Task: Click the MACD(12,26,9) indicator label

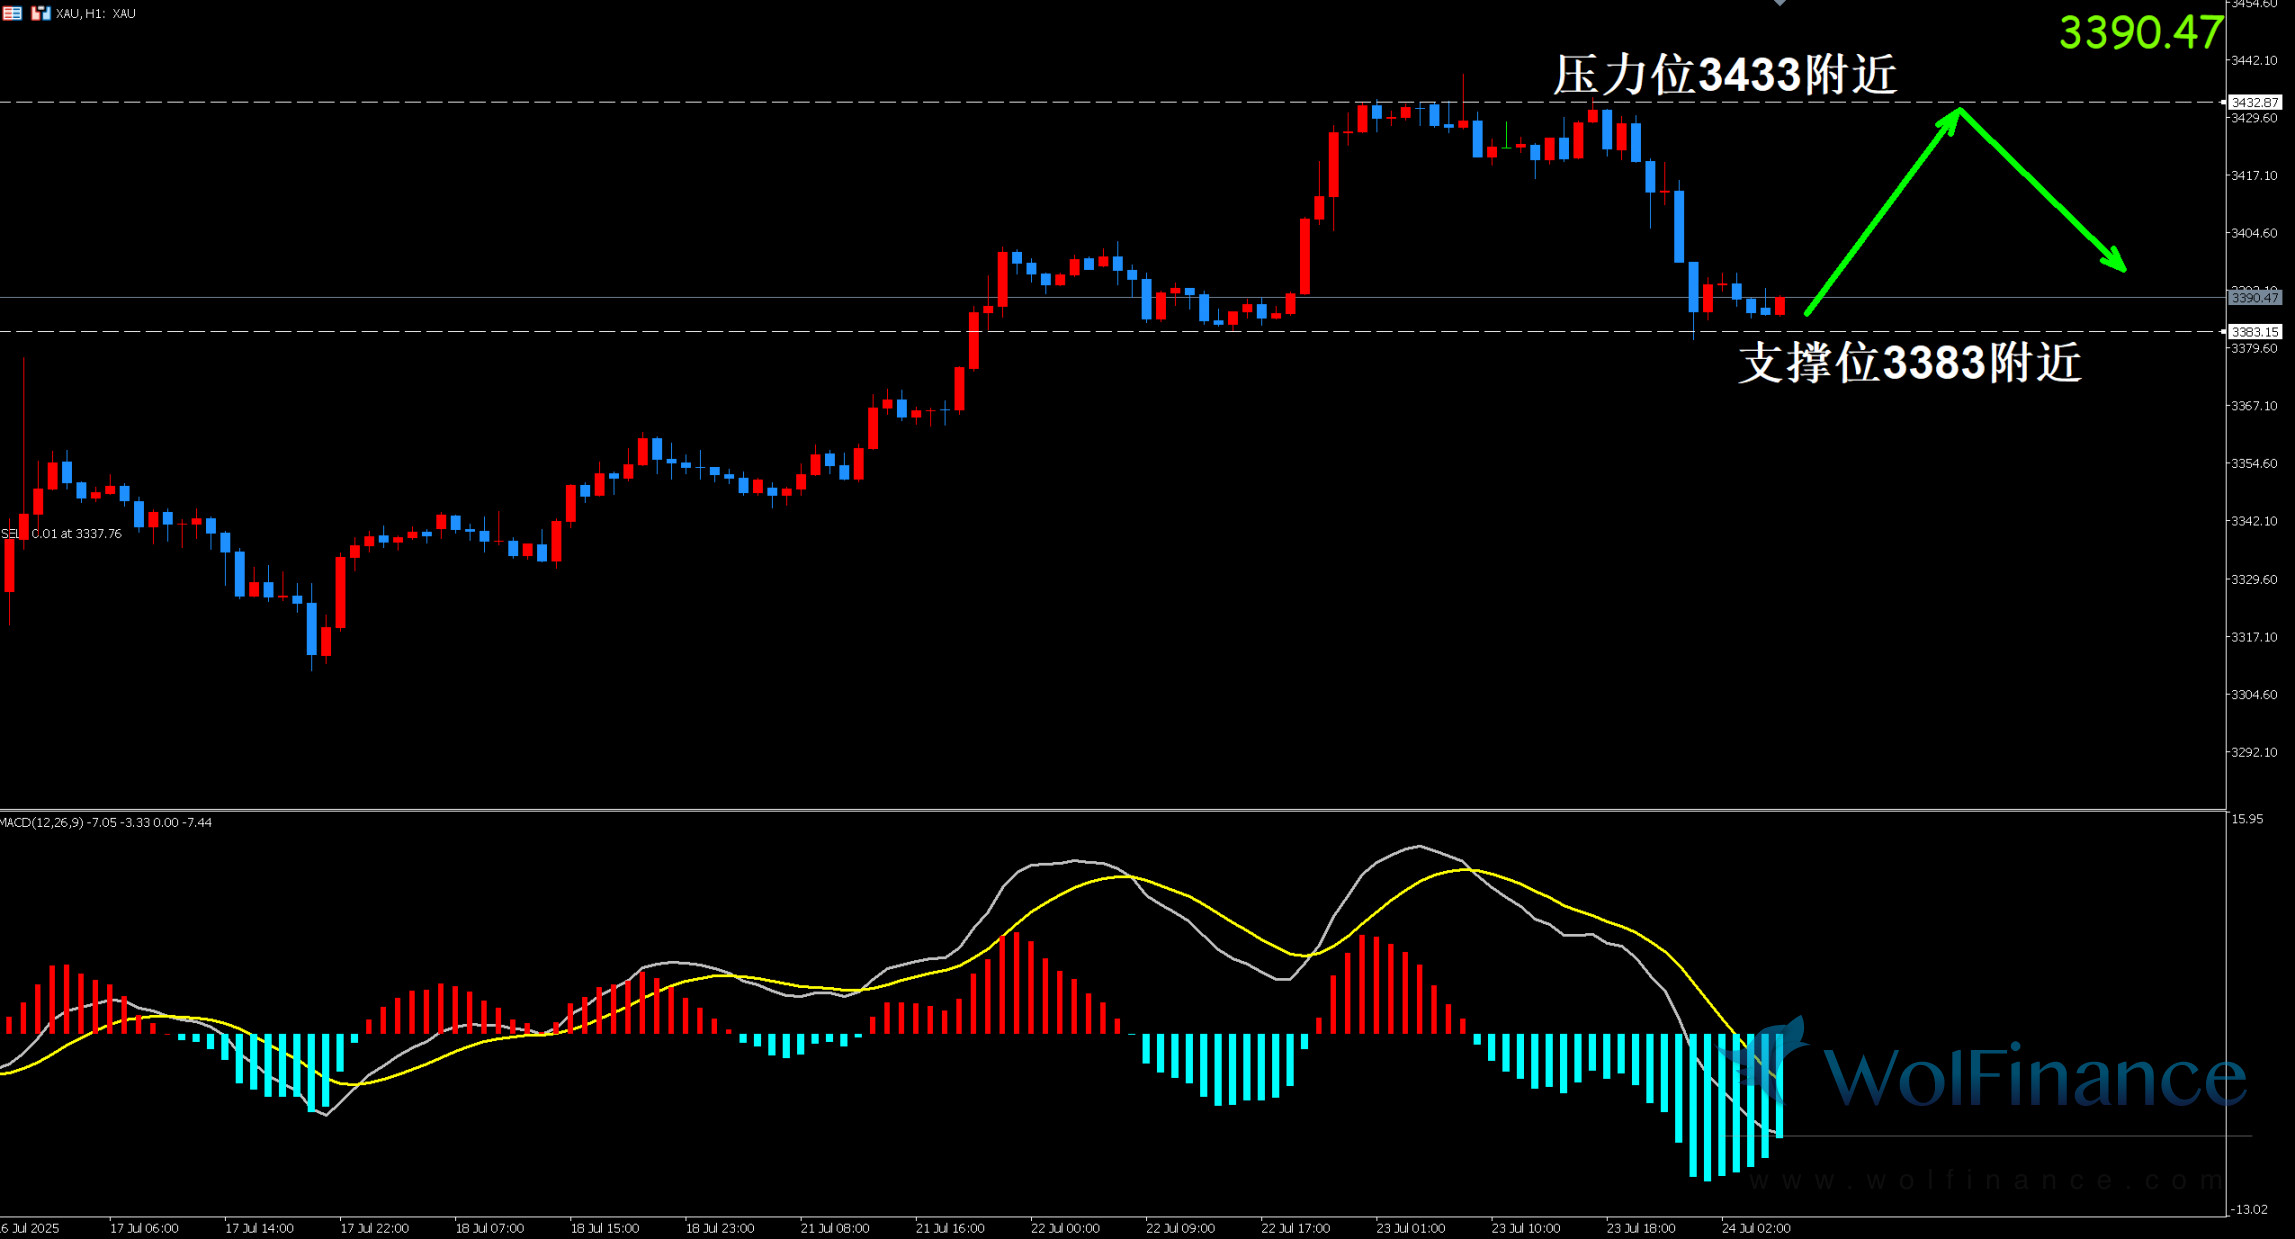Action: pos(106,822)
